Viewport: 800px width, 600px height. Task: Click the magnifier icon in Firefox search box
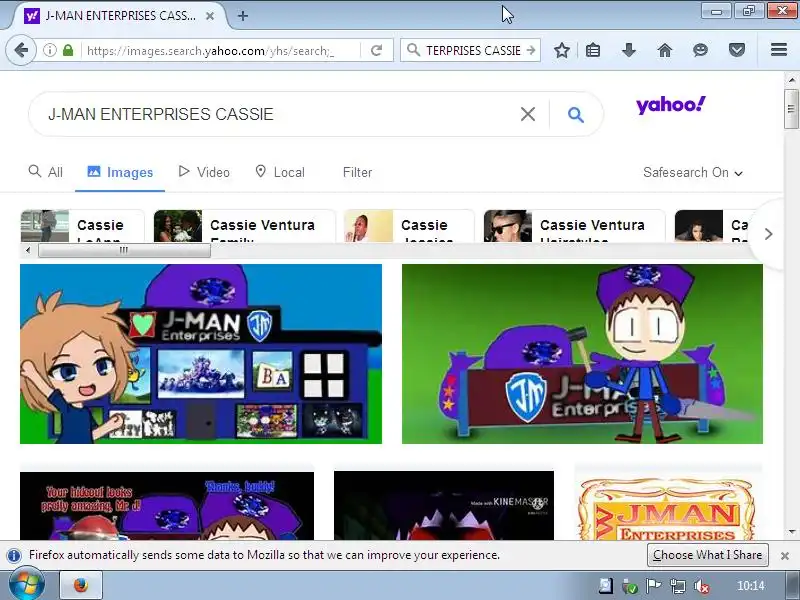413,50
